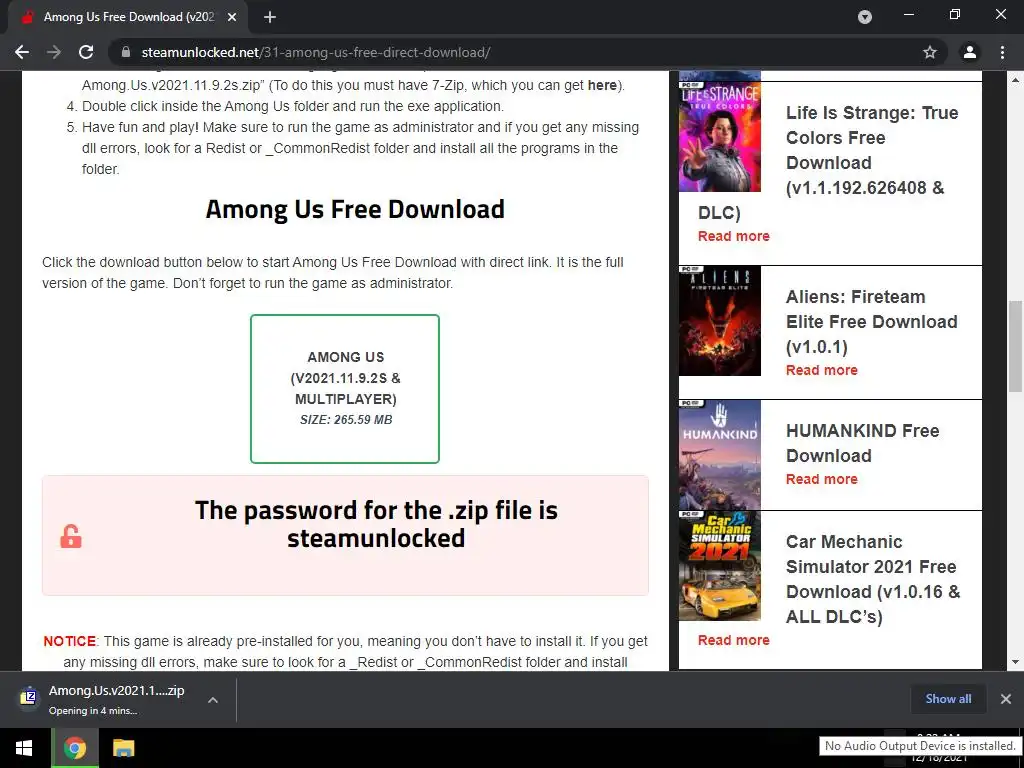Viewport: 1024px width, 768px height.
Task: Click Read more under Aliens Fireteam Elite
Action: pyautogui.click(x=822, y=370)
